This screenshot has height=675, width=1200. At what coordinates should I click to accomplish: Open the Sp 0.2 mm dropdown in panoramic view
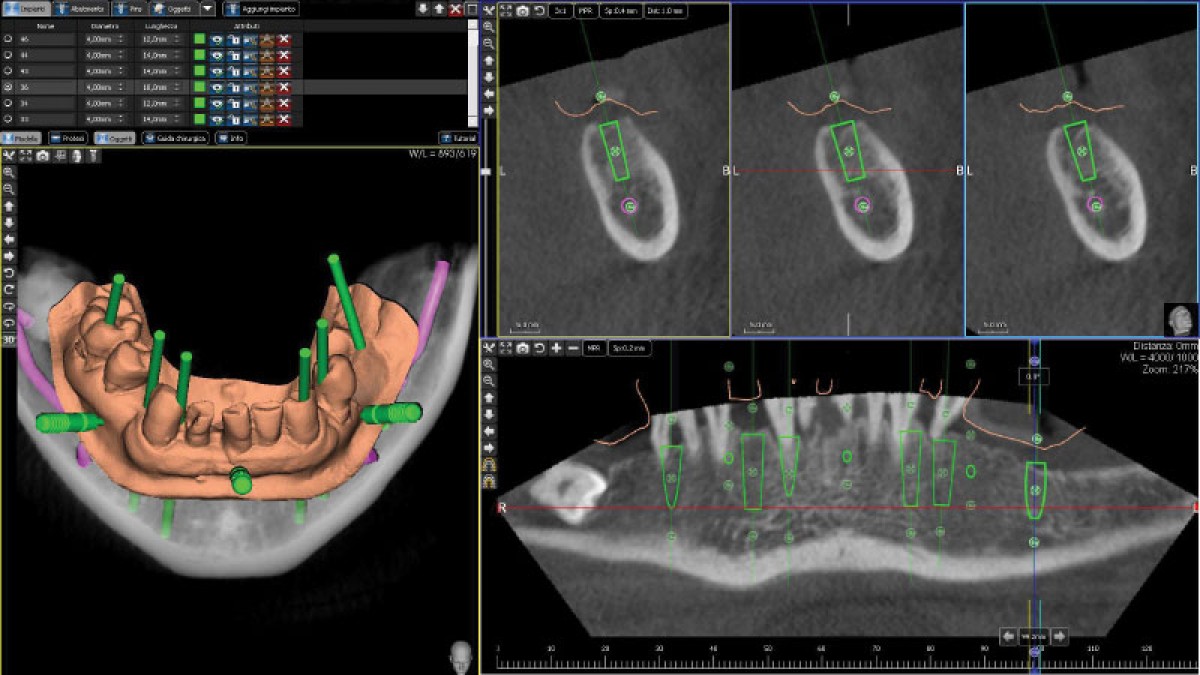tap(630, 348)
